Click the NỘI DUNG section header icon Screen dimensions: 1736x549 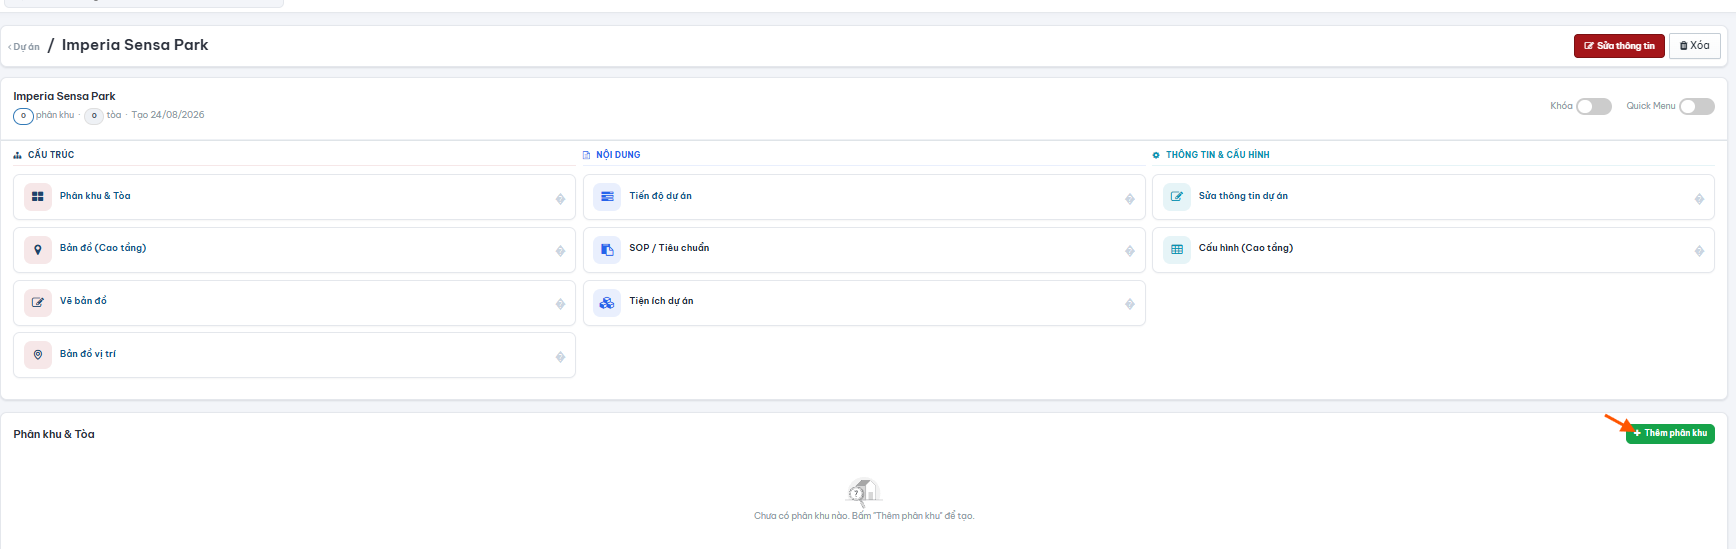coord(587,155)
